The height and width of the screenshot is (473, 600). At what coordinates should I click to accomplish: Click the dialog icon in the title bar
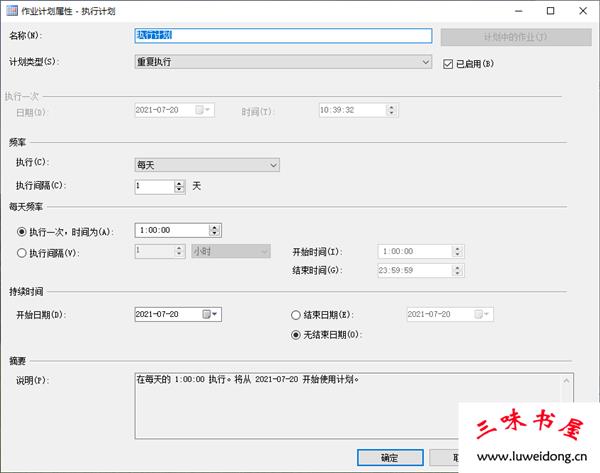(11, 11)
